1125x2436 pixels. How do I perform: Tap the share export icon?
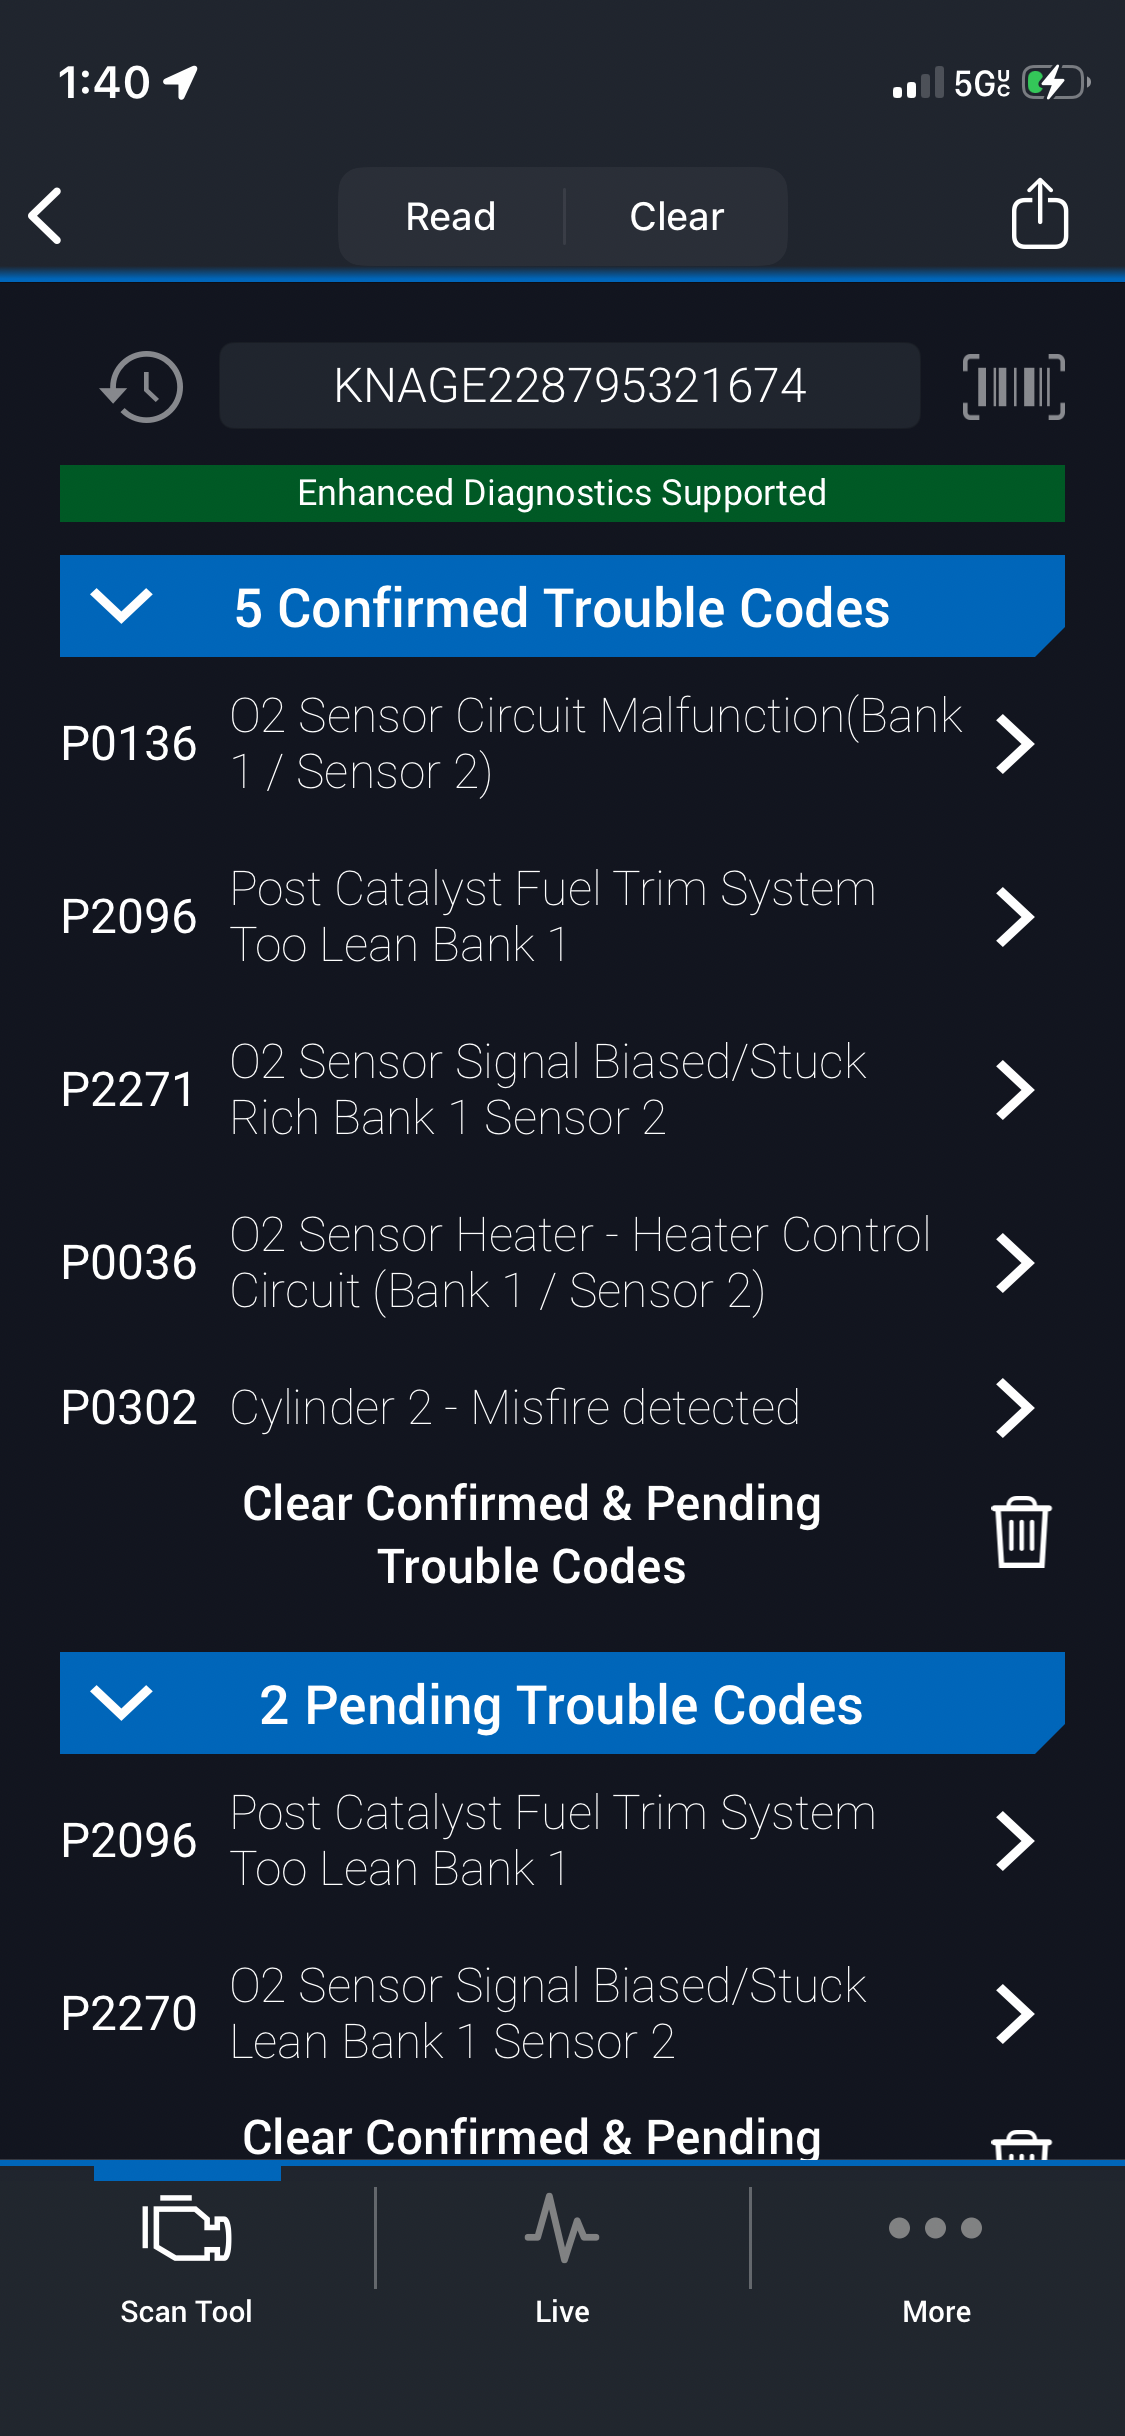(x=1039, y=214)
